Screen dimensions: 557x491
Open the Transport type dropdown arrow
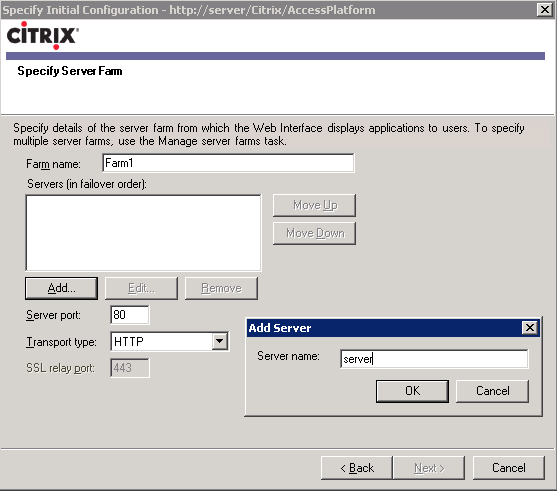click(220, 341)
